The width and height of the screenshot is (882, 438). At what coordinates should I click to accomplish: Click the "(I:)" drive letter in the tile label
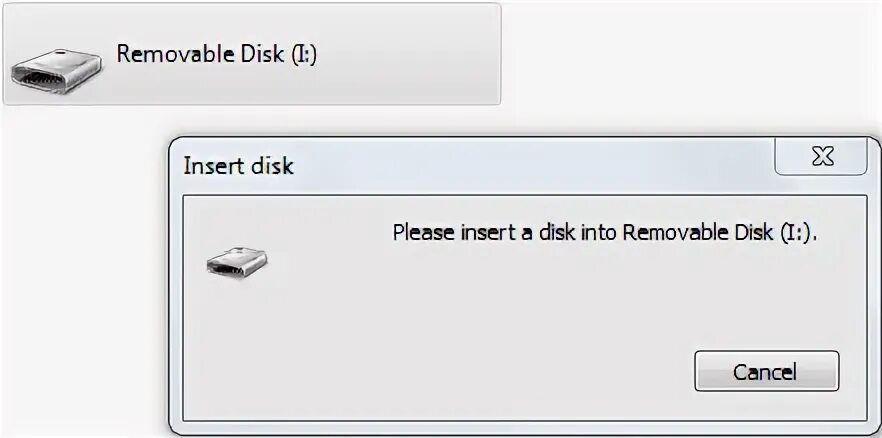point(304,54)
